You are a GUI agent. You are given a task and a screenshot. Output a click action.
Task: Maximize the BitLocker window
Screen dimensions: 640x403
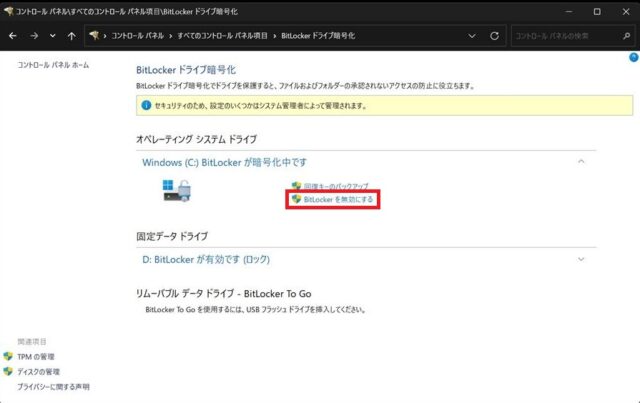coord(597,11)
